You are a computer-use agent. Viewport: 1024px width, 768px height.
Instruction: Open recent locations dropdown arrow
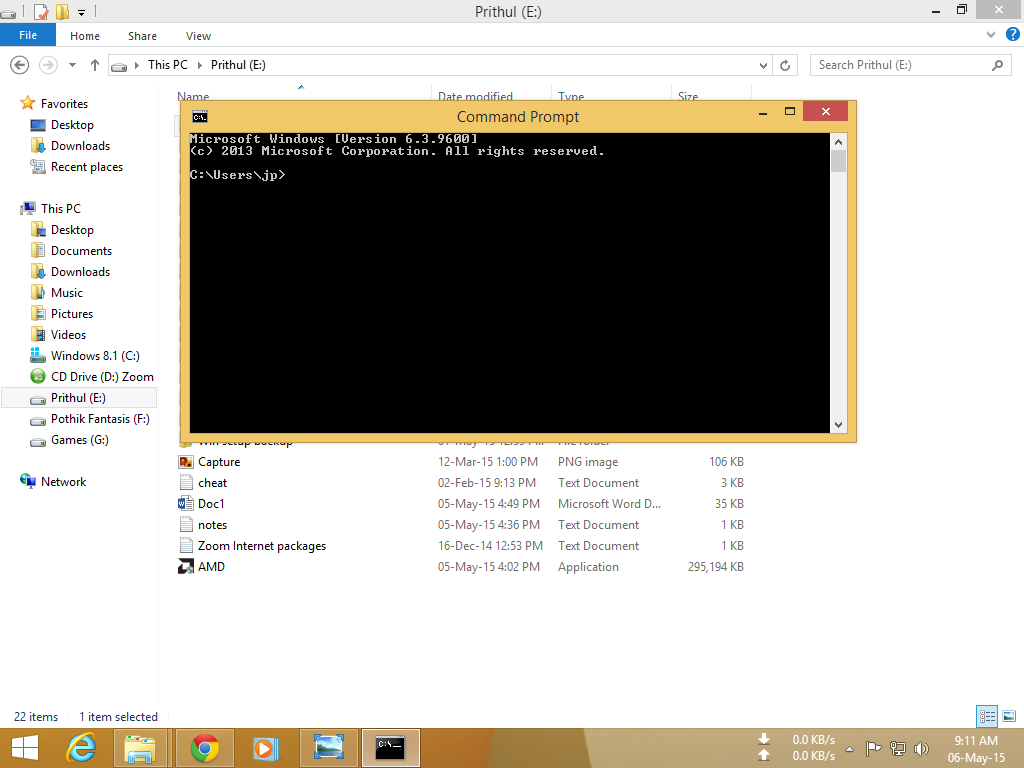pos(72,65)
